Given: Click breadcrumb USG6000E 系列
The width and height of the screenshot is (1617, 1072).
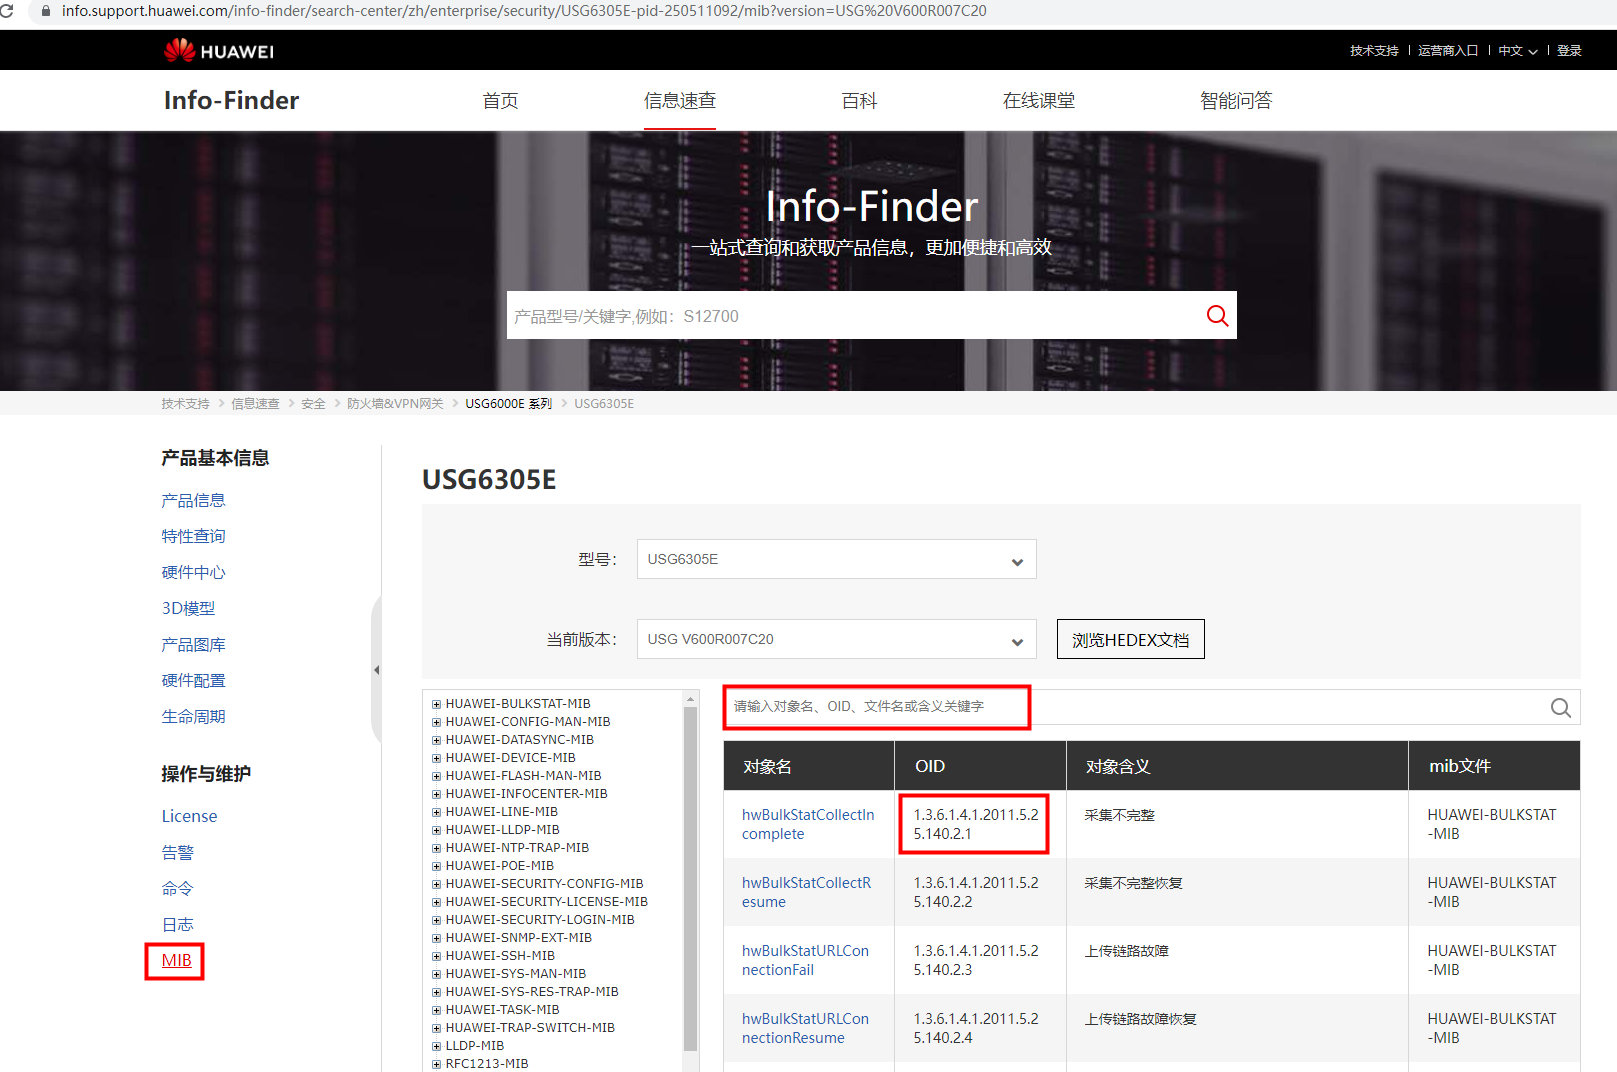Looking at the screenshot, I should 508,404.
